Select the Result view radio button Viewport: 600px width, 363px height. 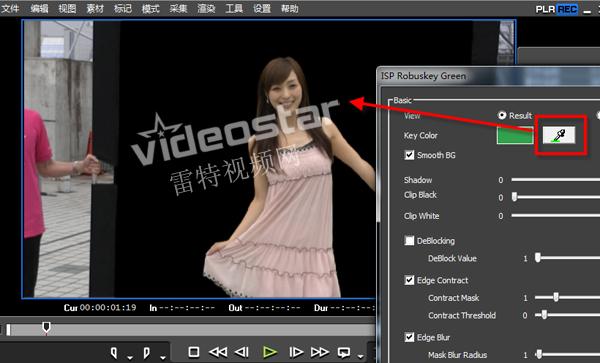click(x=502, y=115)
